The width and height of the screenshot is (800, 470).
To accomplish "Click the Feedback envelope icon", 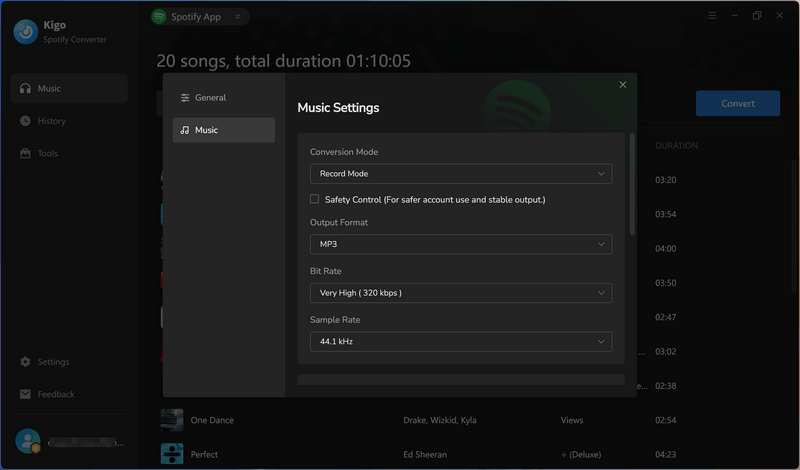I will point(25,394).
